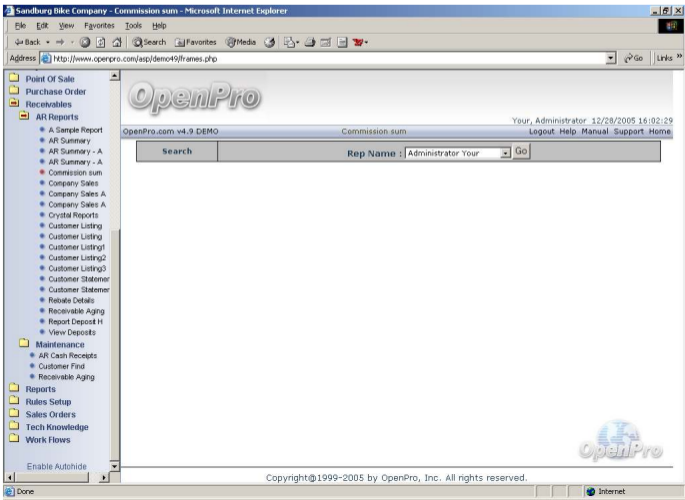Click the Go button beside Rep Name
Screen dimensions: 685x500
pyautogui.click(x=521, y=152)
